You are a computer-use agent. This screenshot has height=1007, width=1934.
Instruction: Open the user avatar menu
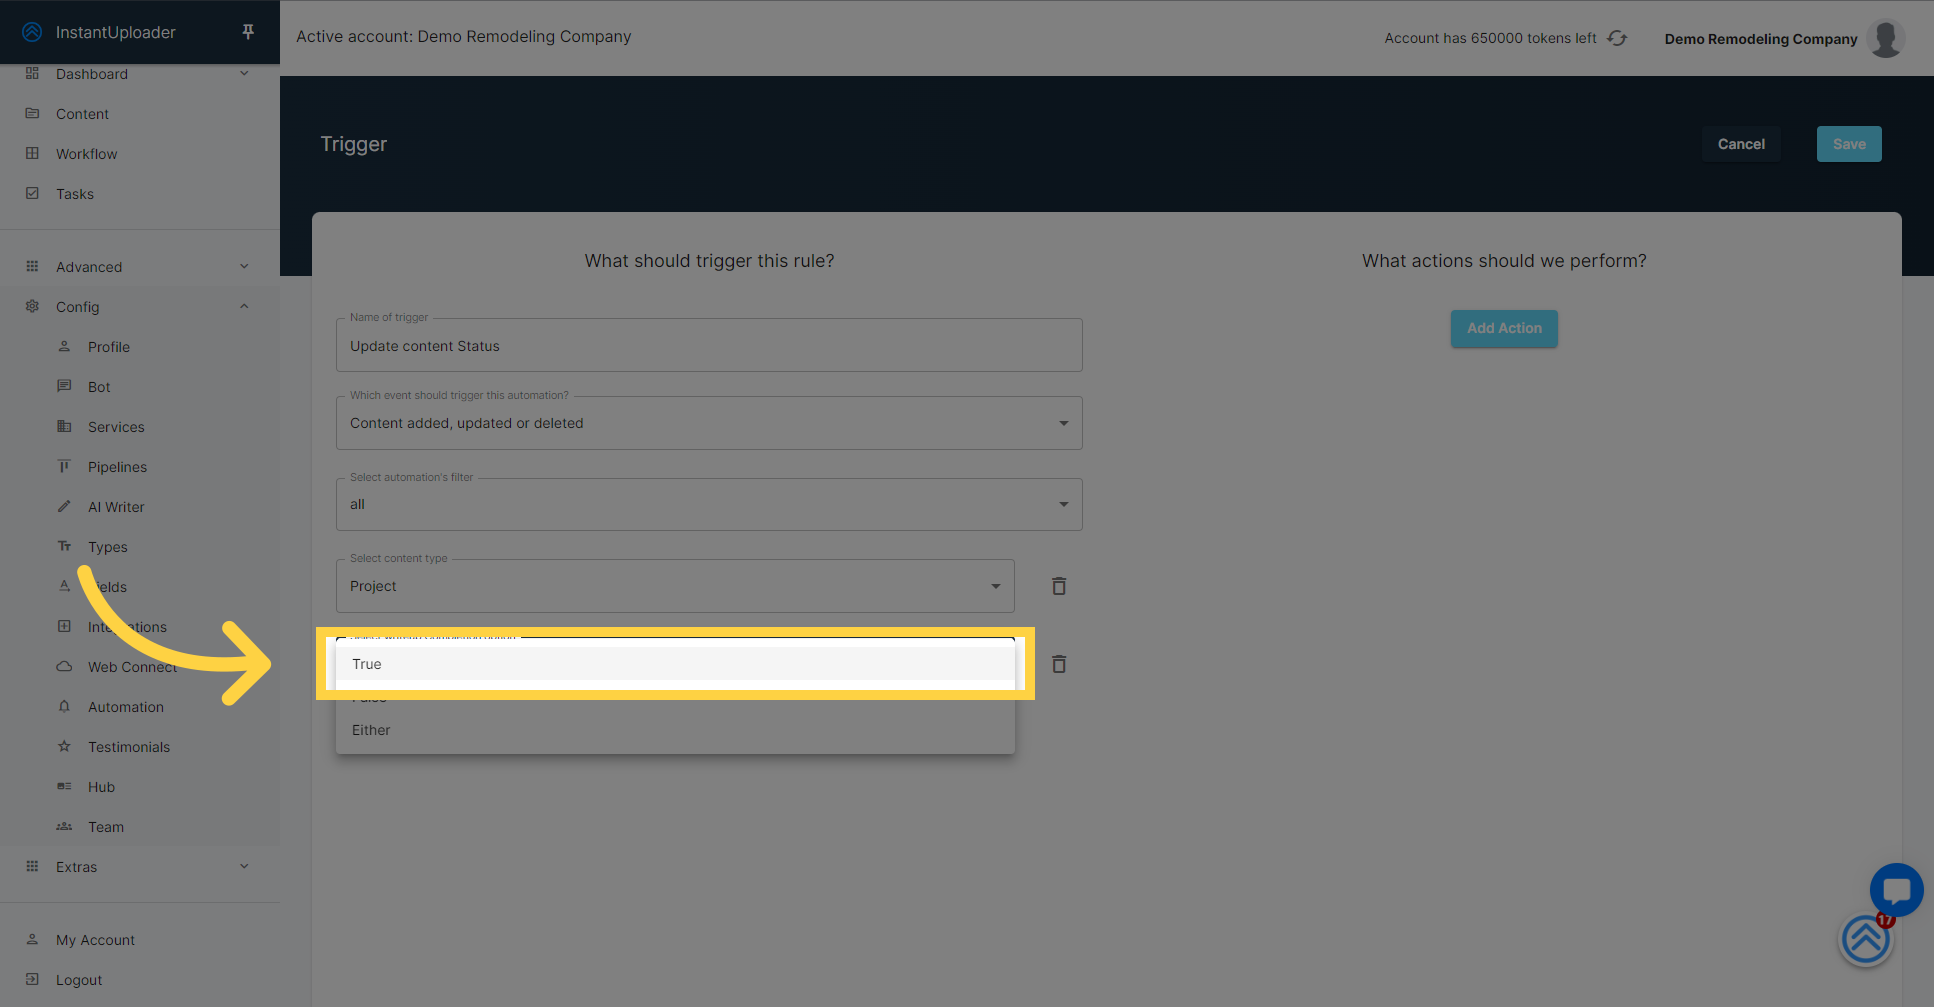tap(1886, 38)
